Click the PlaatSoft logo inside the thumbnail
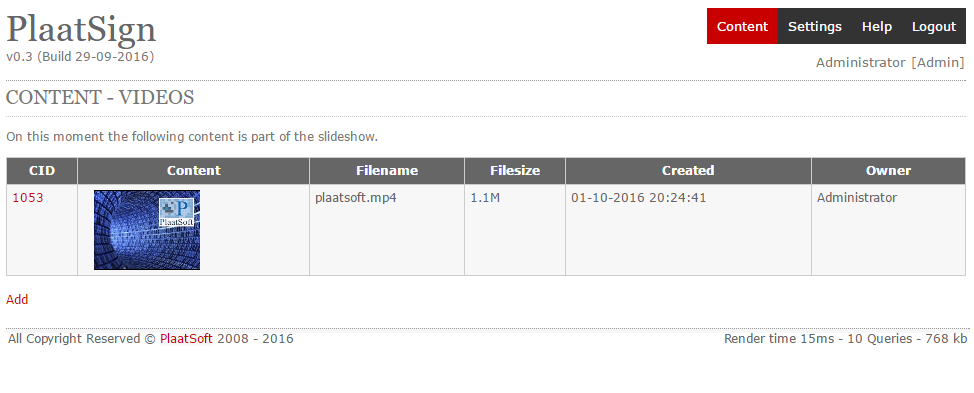 176,212
